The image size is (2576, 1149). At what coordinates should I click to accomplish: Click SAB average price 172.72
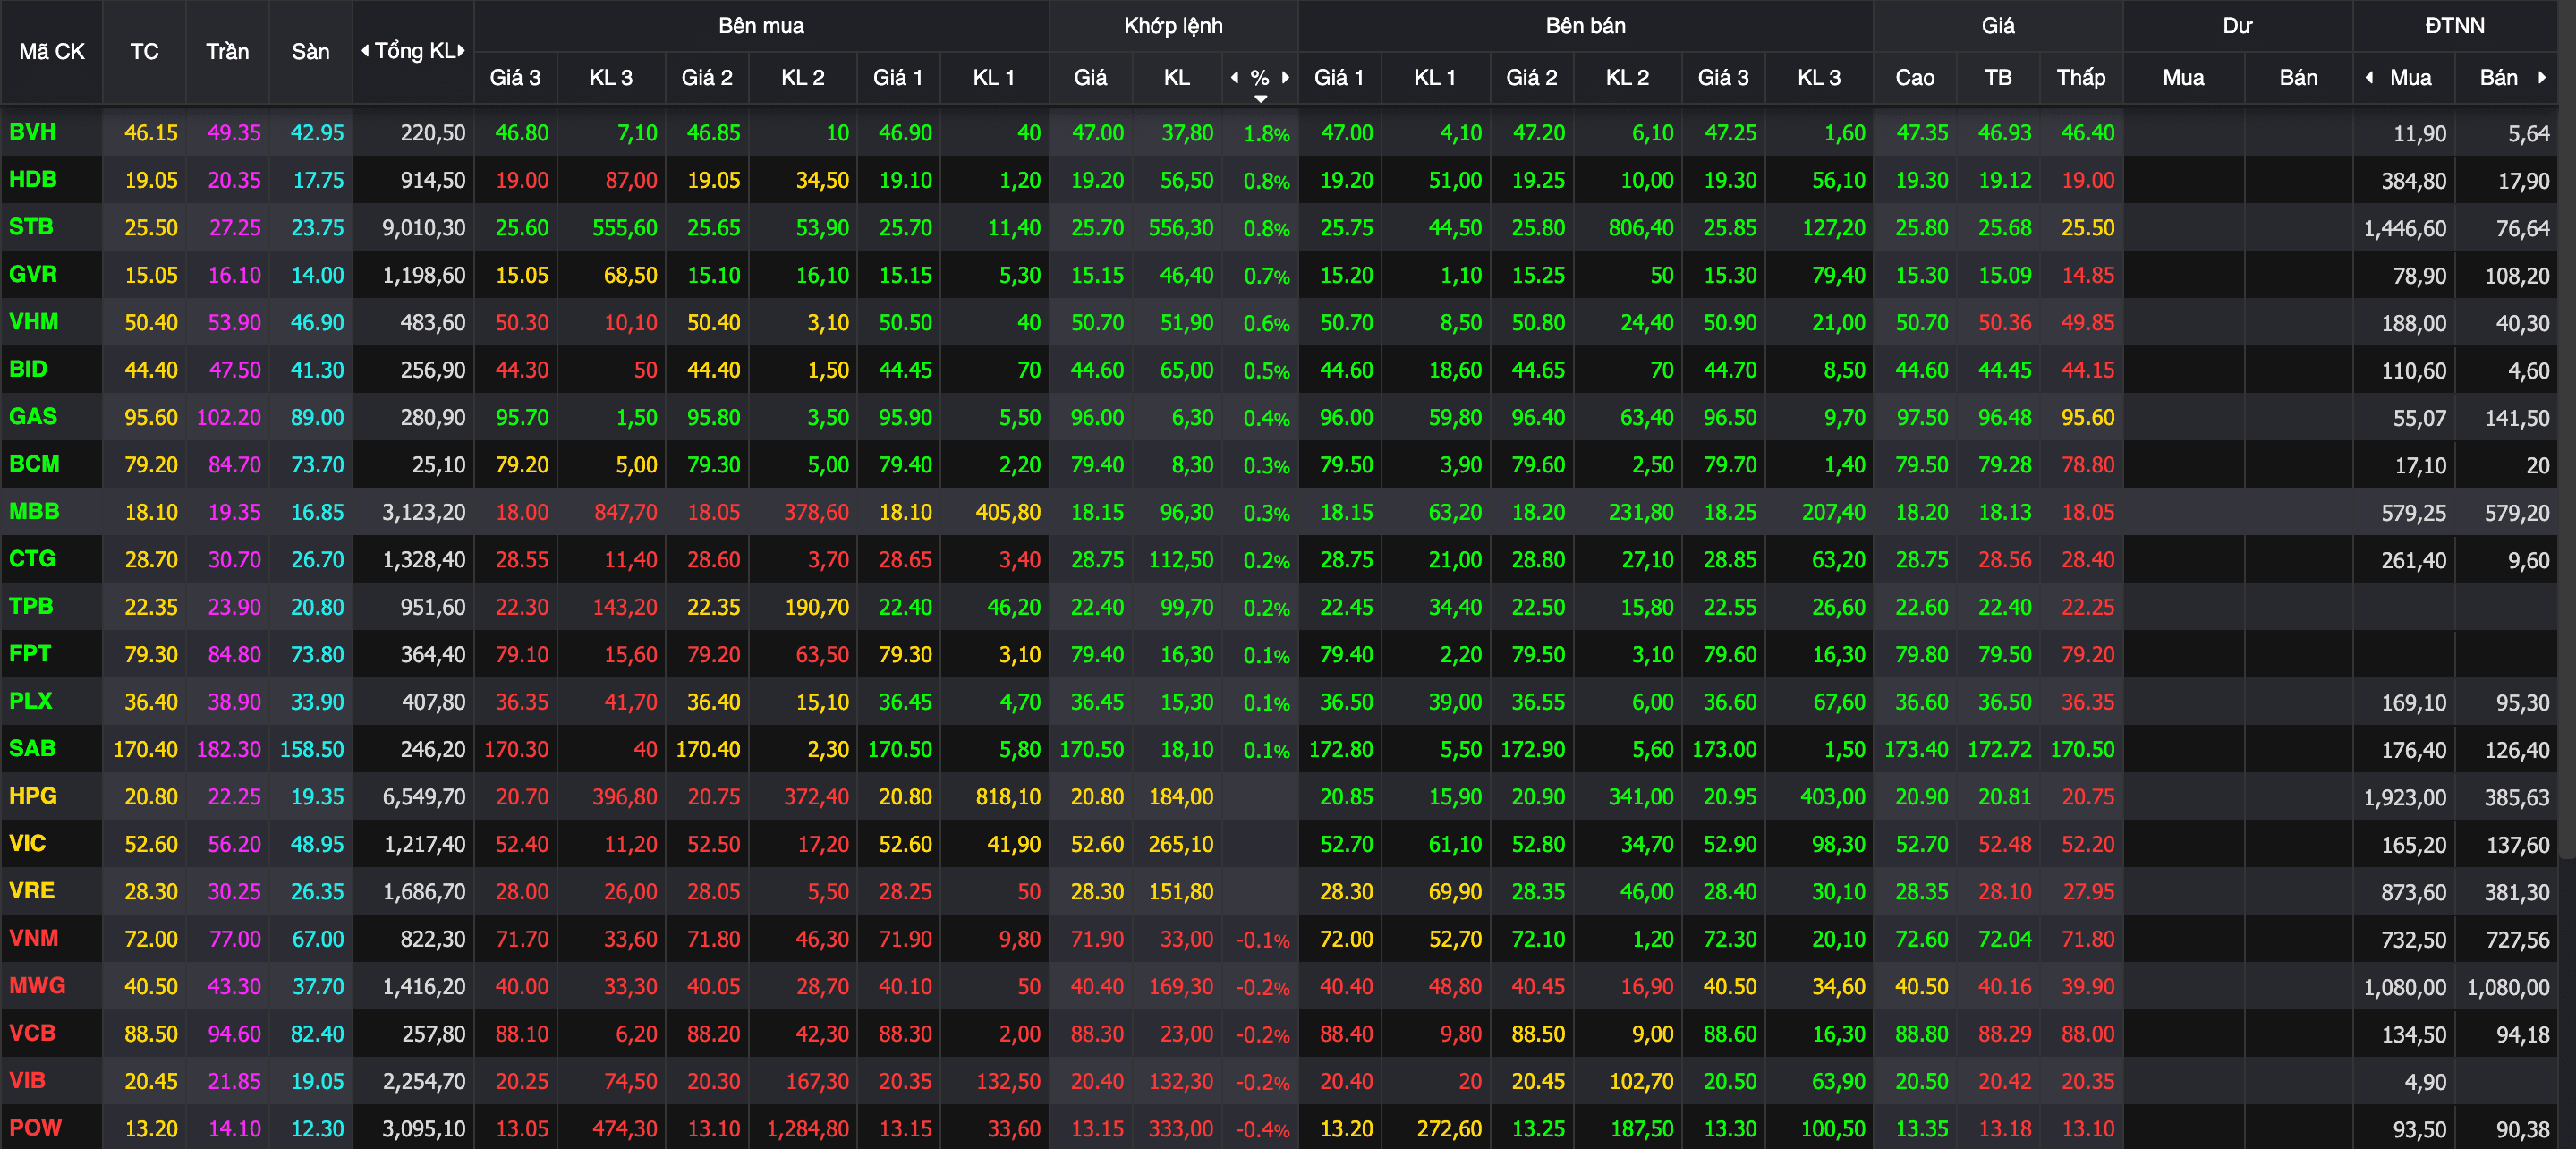tap(1999, 750)
